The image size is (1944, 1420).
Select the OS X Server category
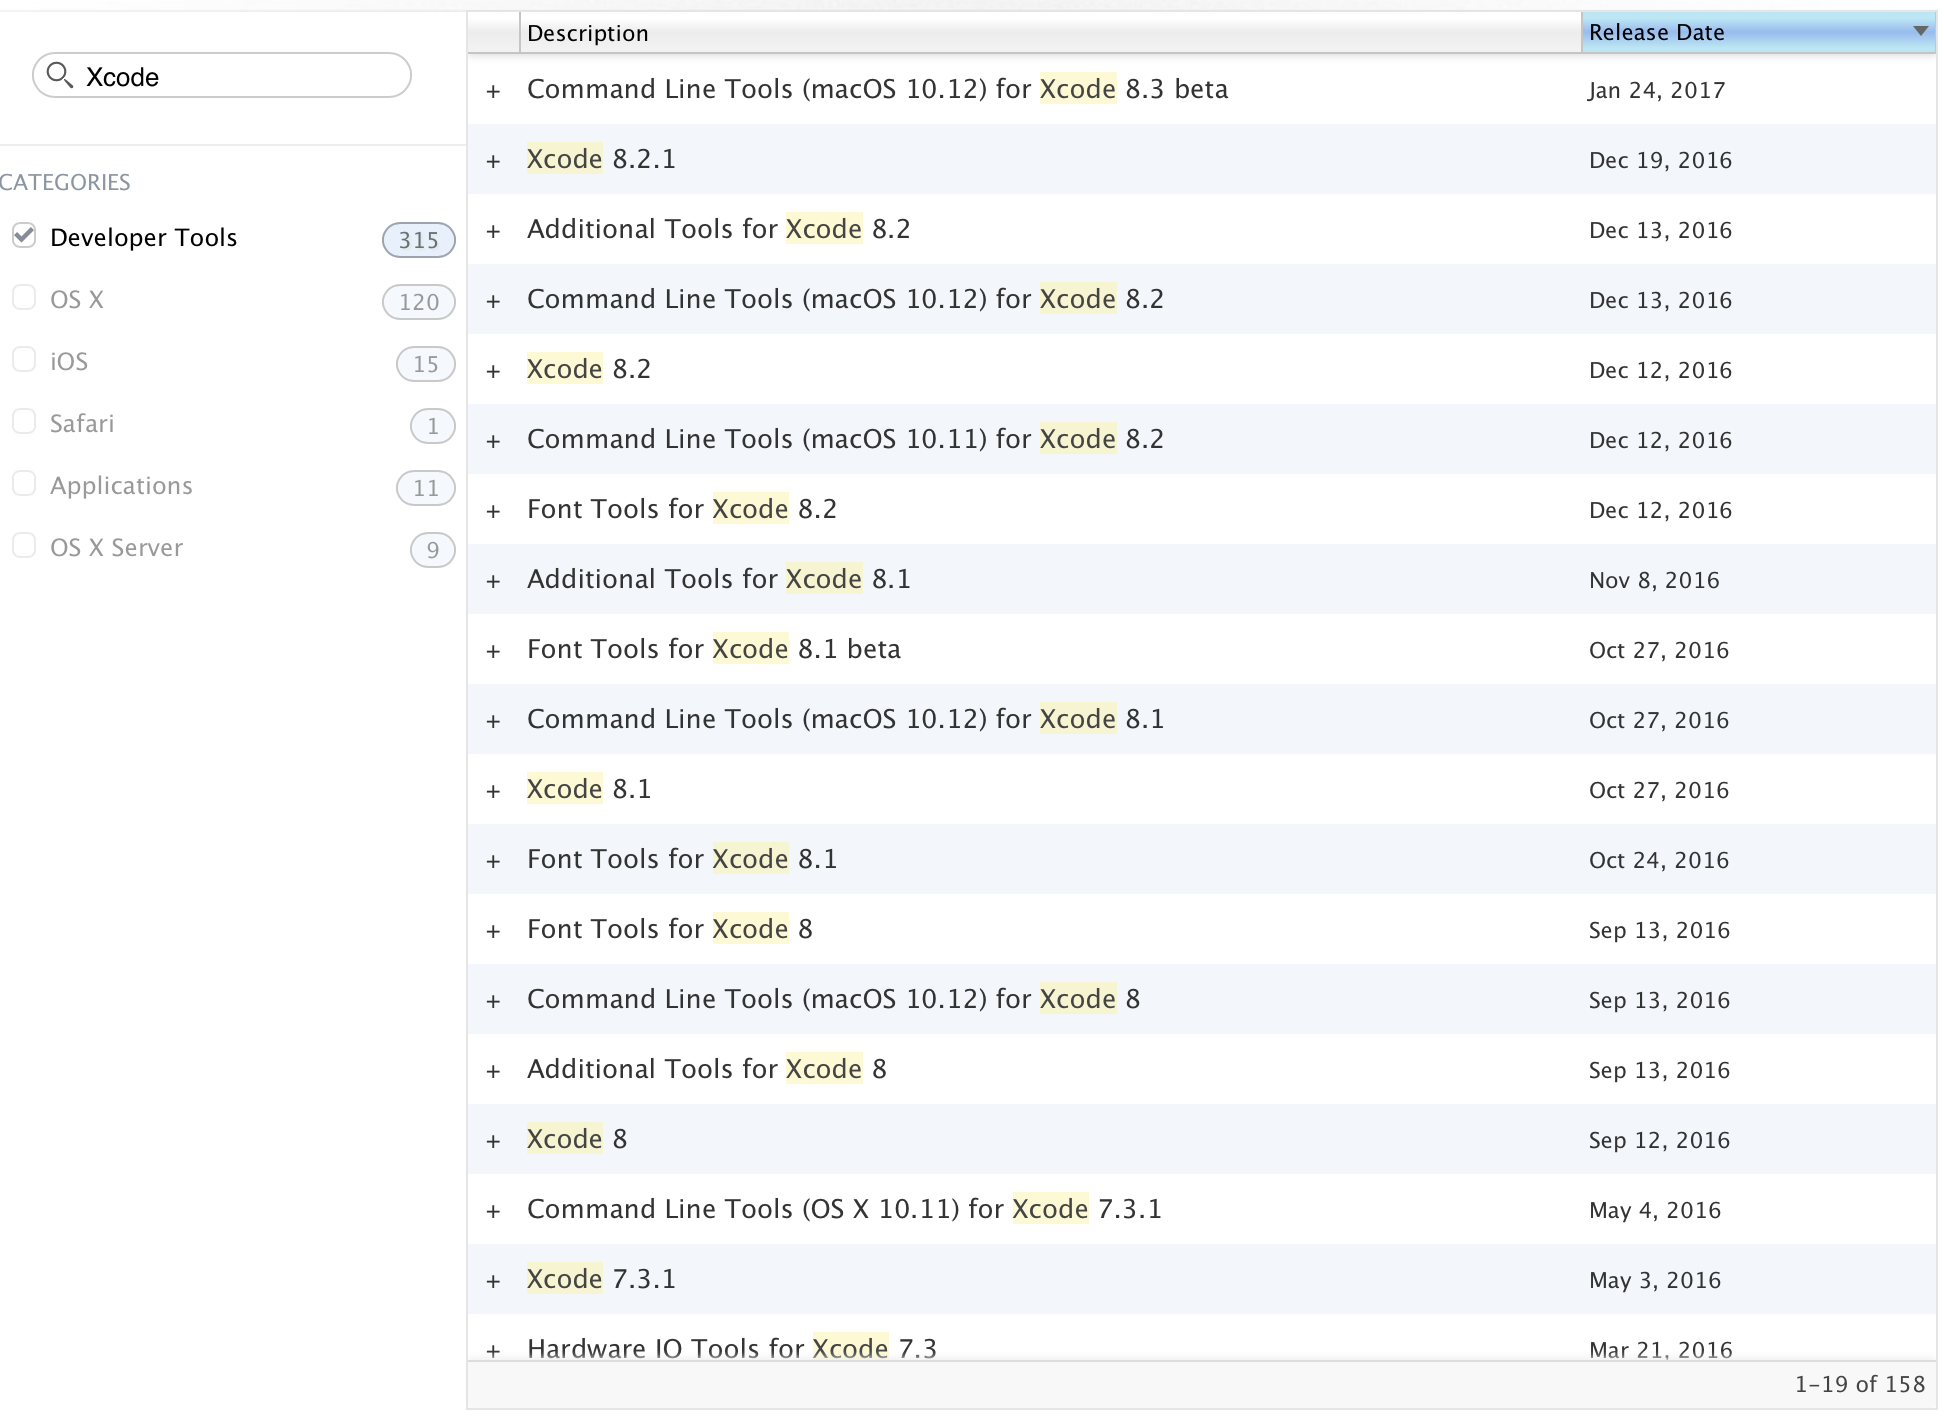click(x=26, y=548)
